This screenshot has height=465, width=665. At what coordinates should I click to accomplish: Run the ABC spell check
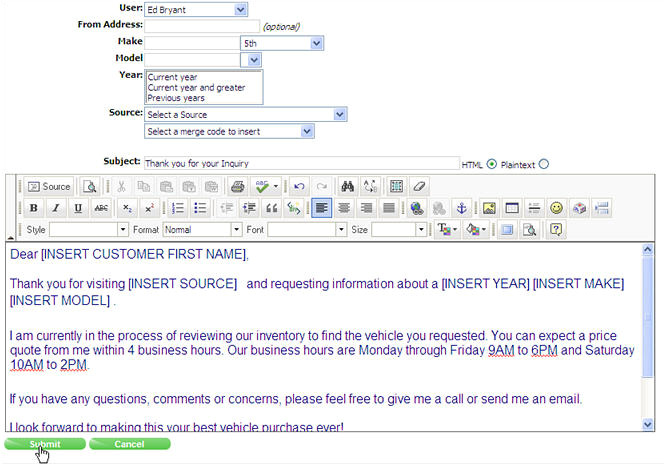tap(262, 186)
